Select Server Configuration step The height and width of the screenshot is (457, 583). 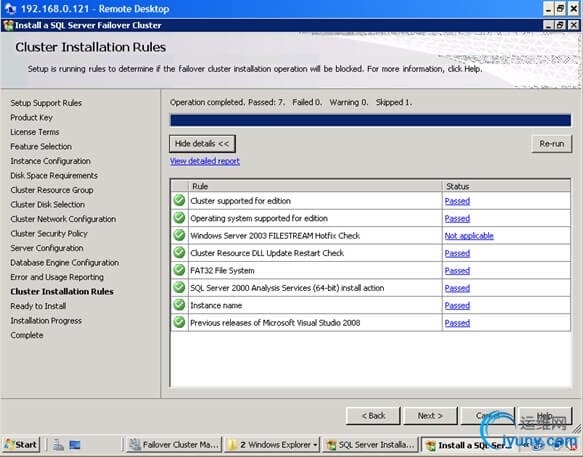(47, 248)
